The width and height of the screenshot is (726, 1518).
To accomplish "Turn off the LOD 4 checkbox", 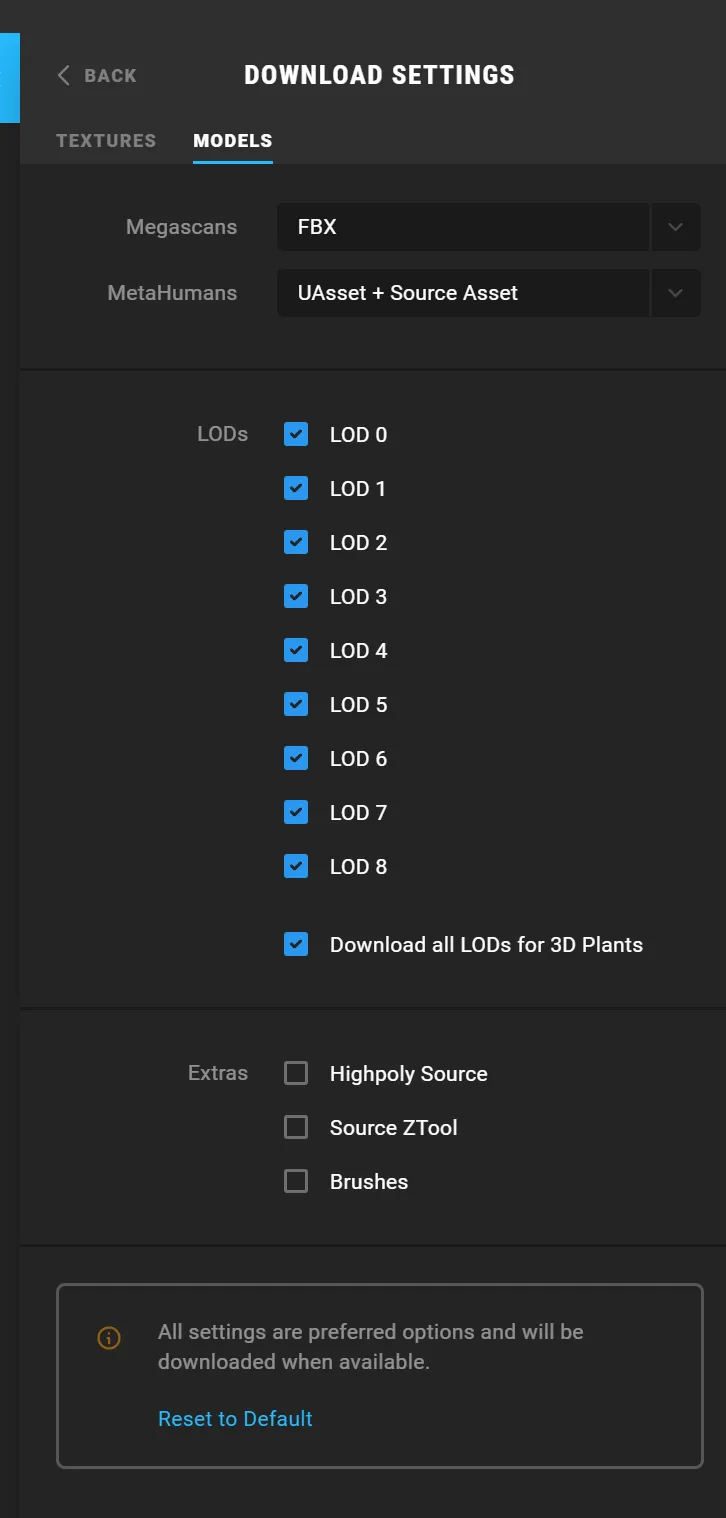I will click(x=296, y=650).
